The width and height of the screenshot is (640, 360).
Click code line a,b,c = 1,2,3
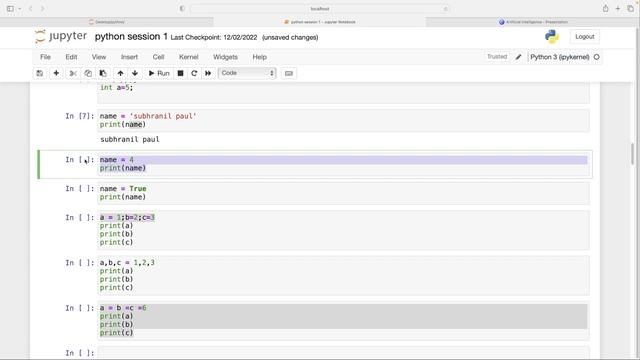127,263
